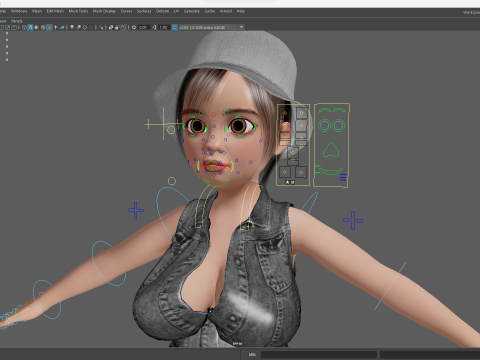Select the top-right box in left control panel

point(301,113)
